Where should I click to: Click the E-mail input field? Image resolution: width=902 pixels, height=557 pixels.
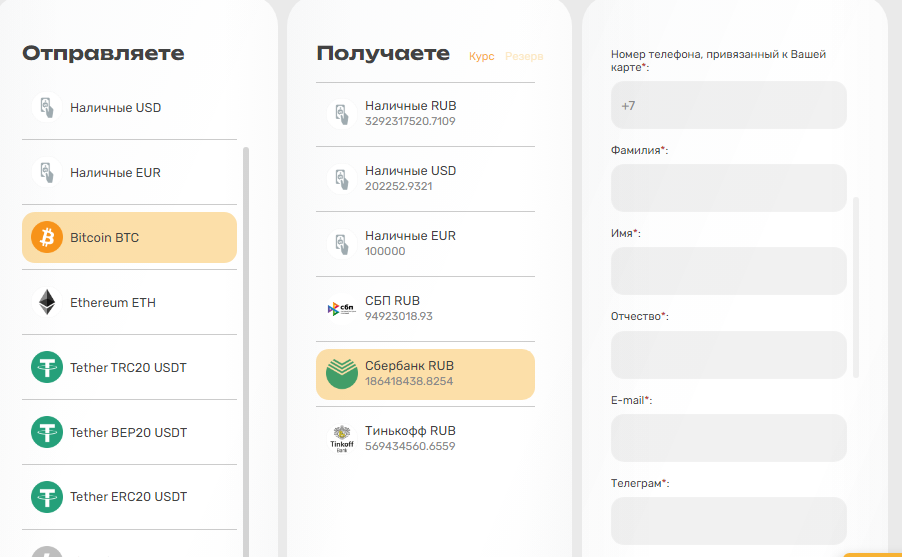(728, 438)
